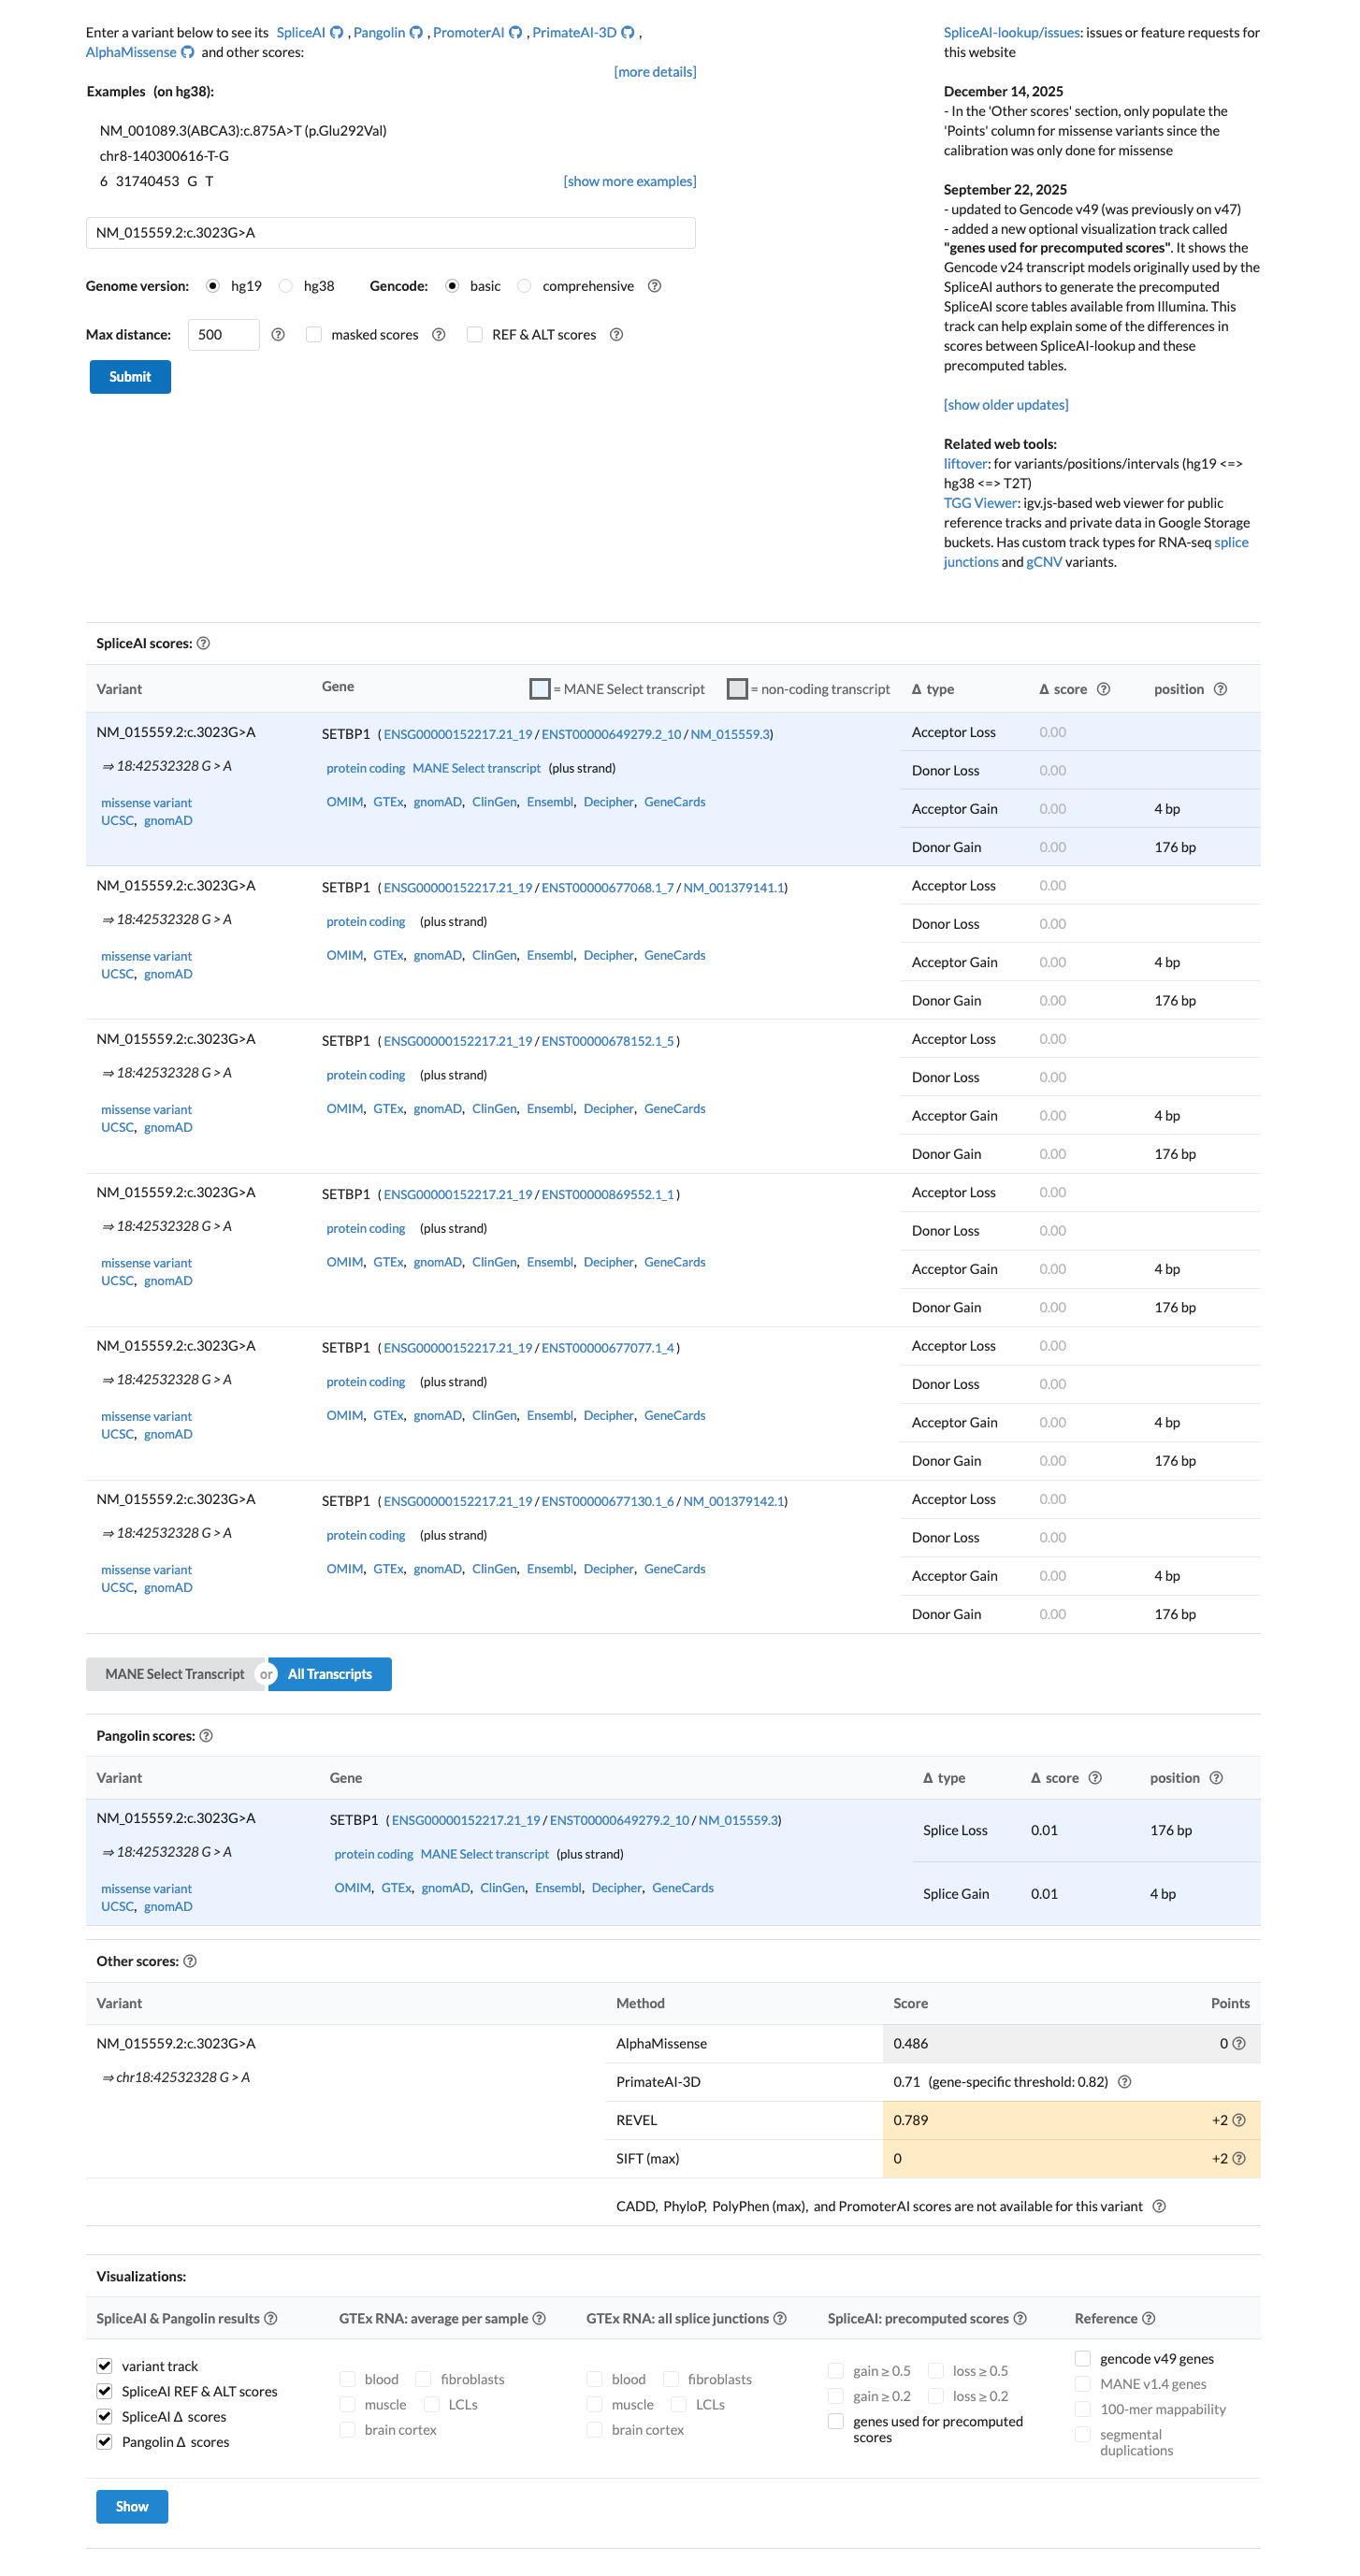Click help icon beside Other scores heading
1360x2576 pixels.
point(190,1962)
